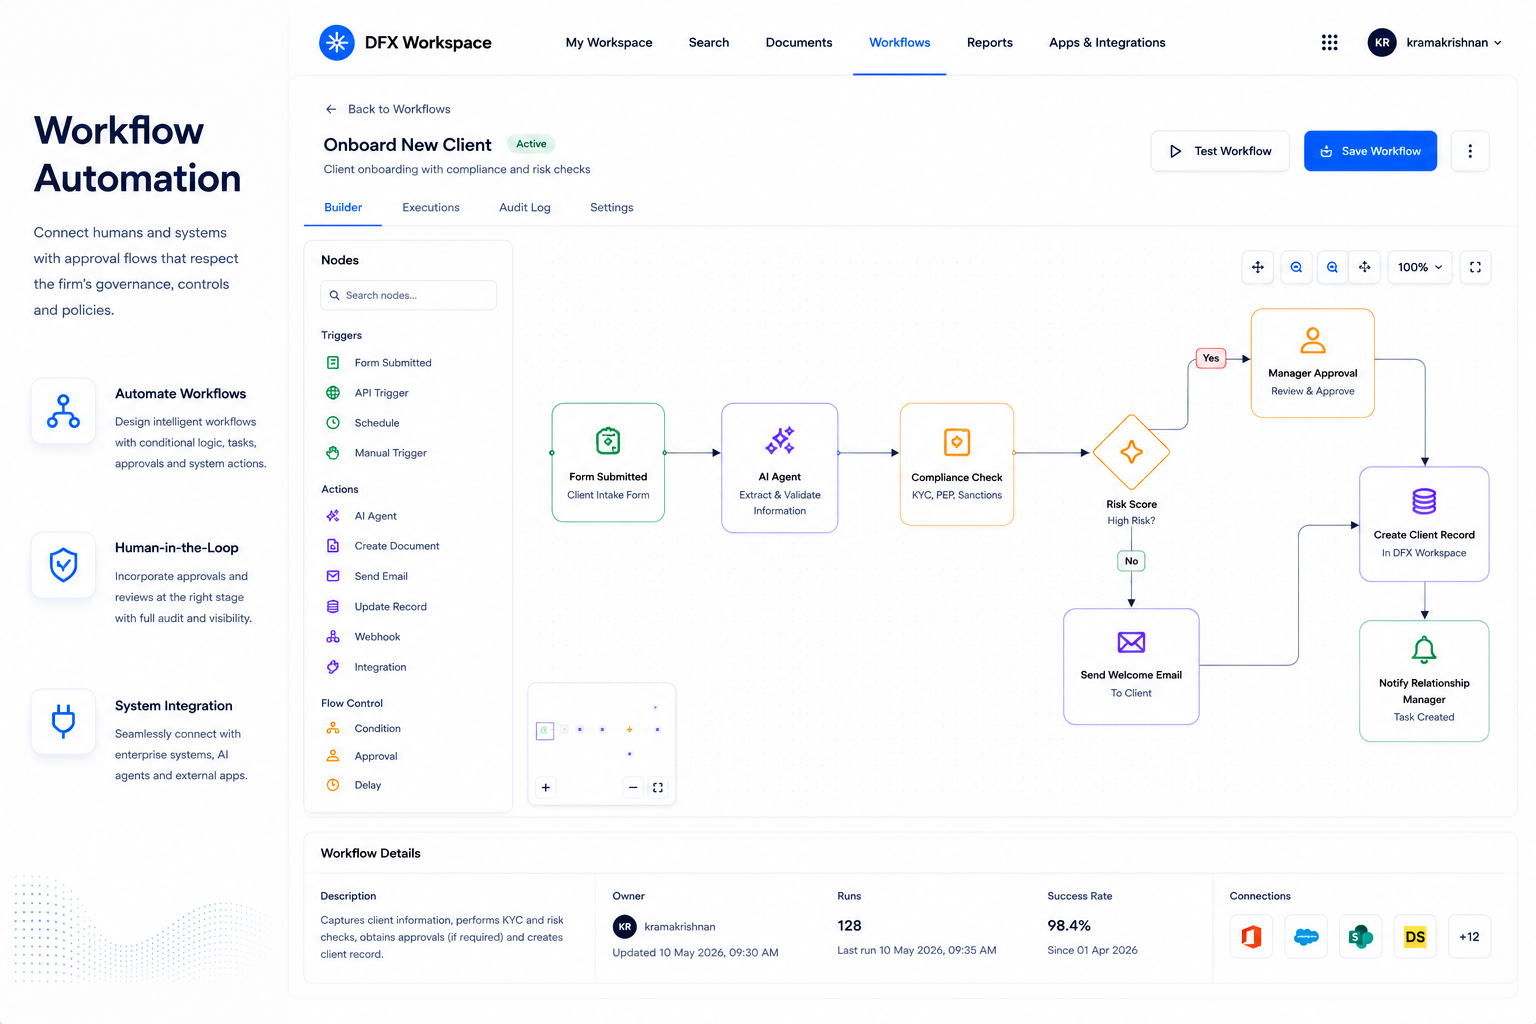Open the 100% zoom level dropdown

[x=1420, y=267]
